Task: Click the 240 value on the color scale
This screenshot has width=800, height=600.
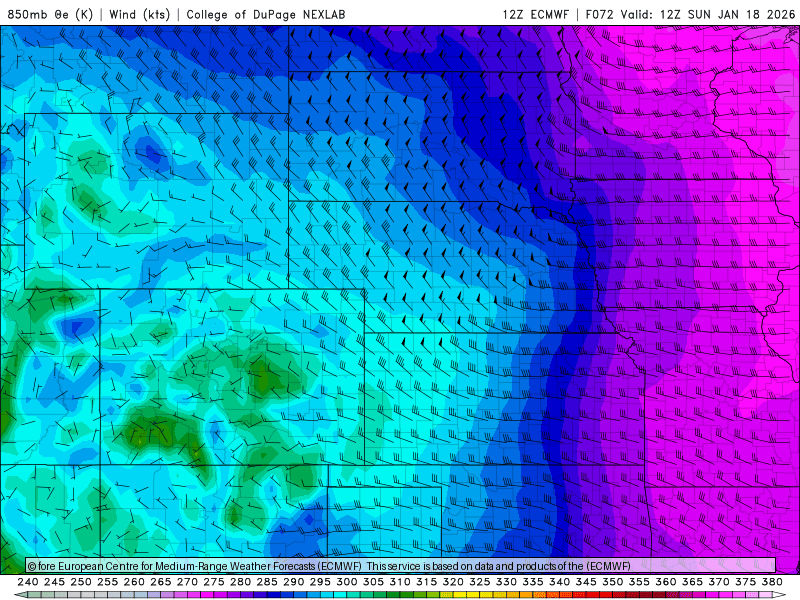Action: 28,582
